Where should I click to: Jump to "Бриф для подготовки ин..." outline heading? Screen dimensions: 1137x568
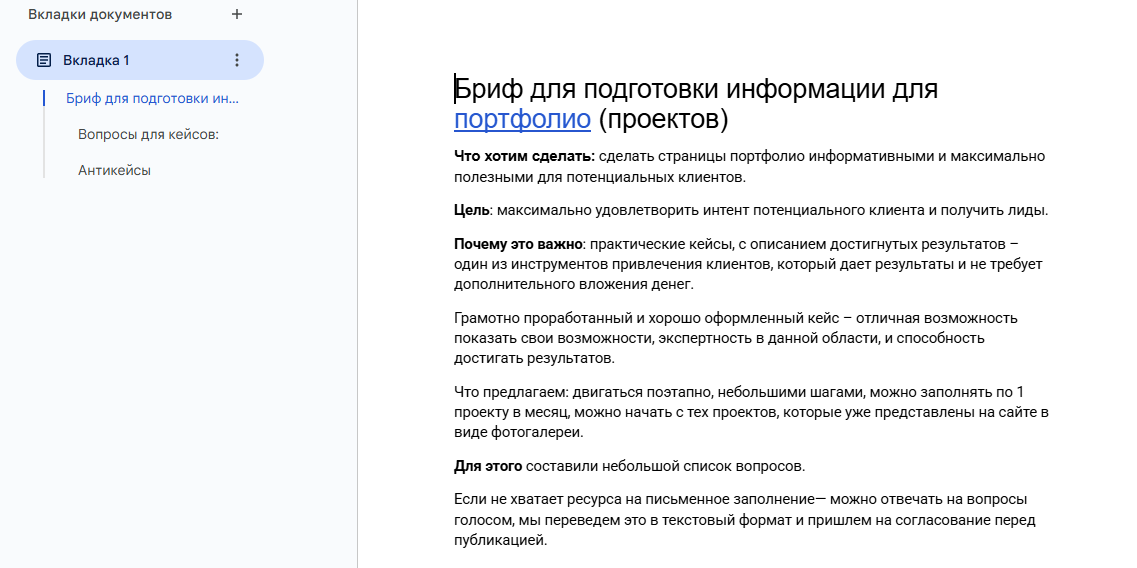click(152, 98)
